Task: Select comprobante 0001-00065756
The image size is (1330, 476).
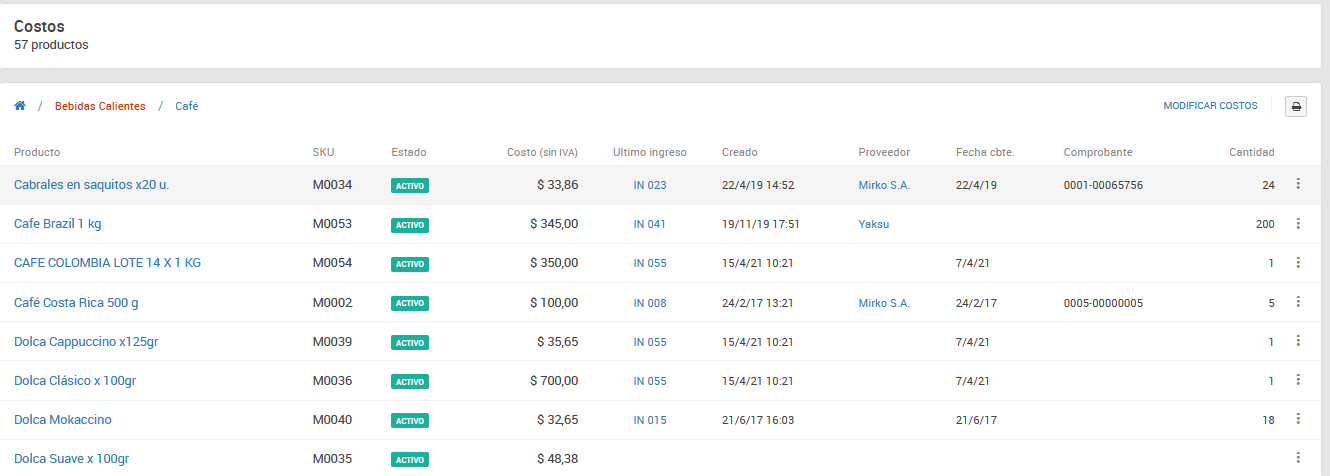Action: (1103, 185)
